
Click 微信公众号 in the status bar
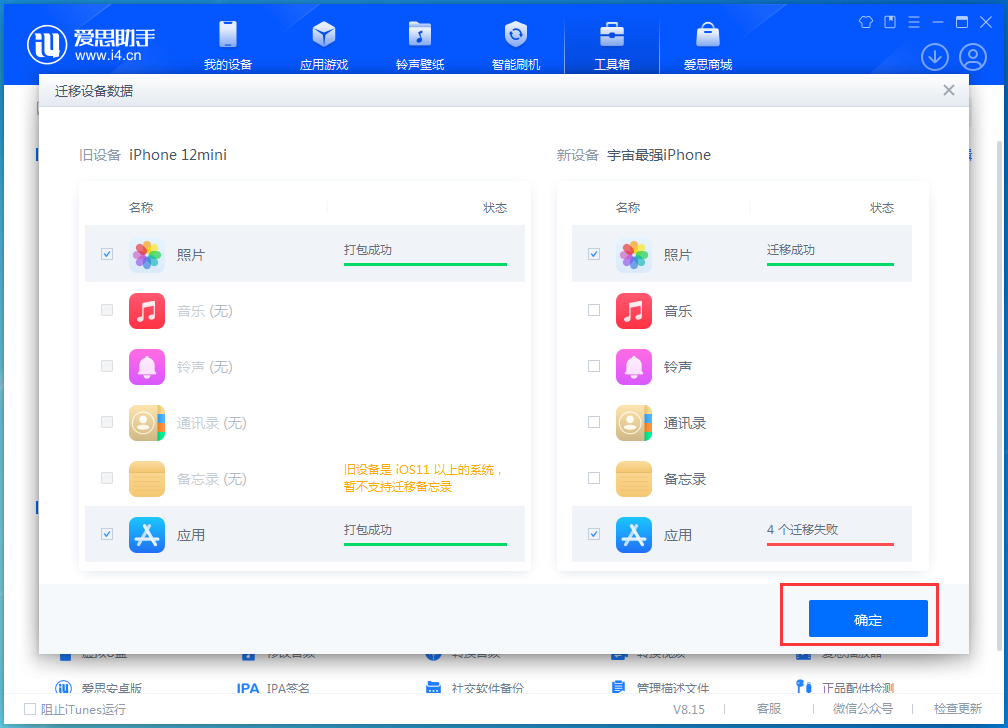[863, 709]
